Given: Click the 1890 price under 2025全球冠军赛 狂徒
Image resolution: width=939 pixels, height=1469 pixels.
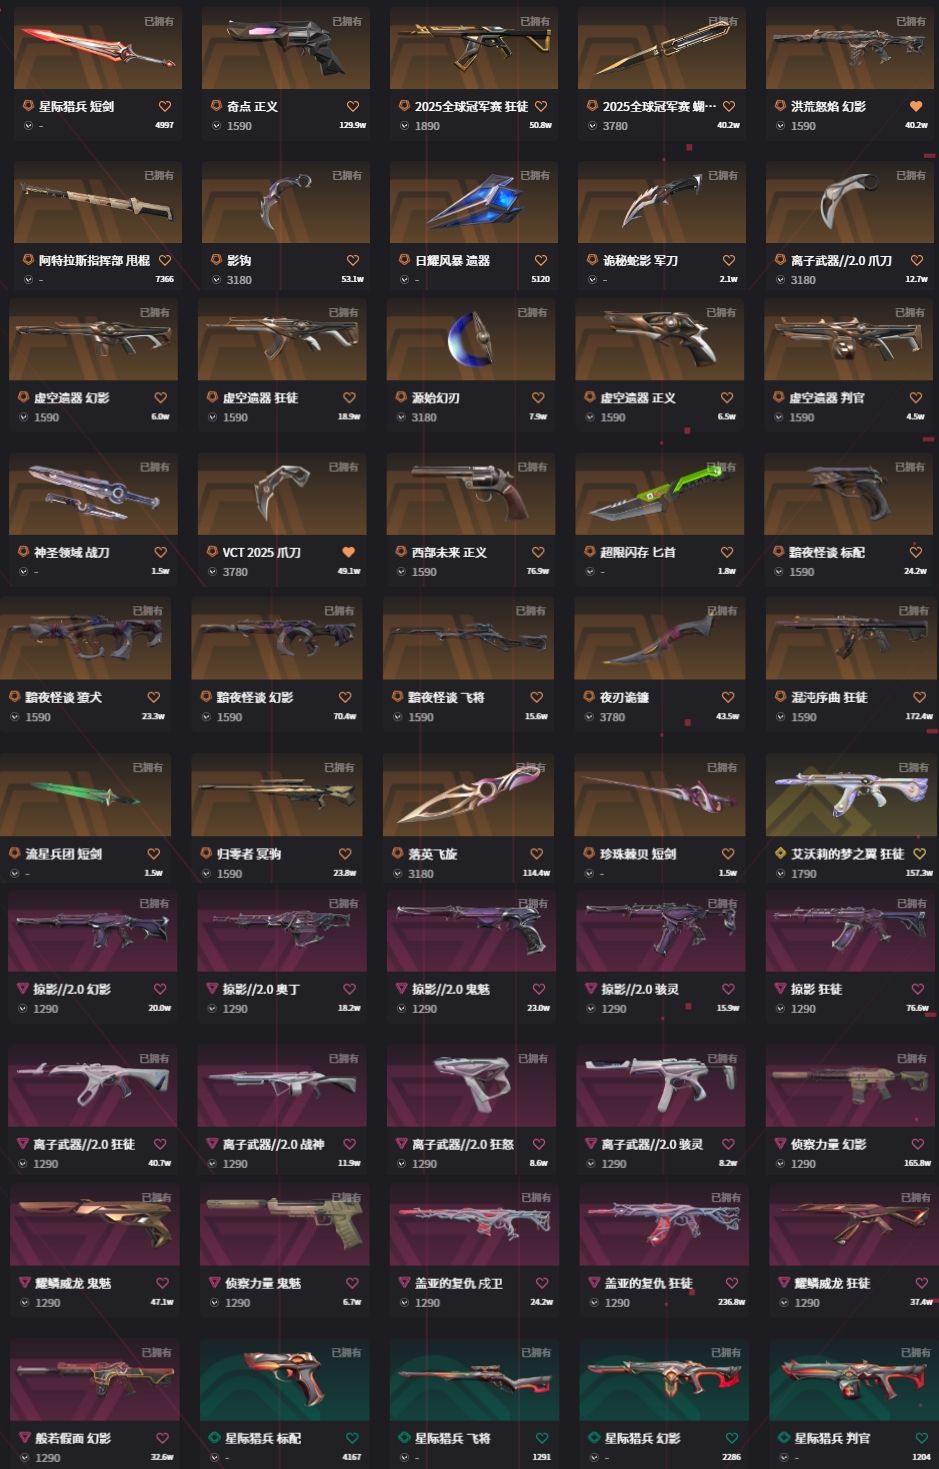Looking at the screenshot, I should [427, 126].
